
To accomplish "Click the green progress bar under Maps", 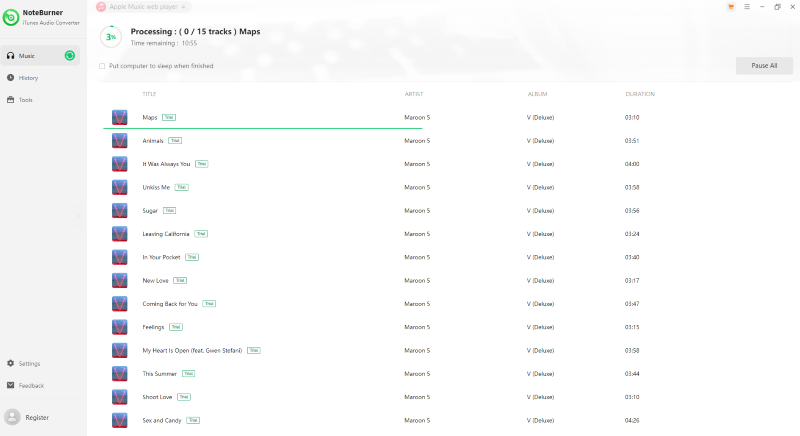I will pyautogui.click(x=263, y=129).
